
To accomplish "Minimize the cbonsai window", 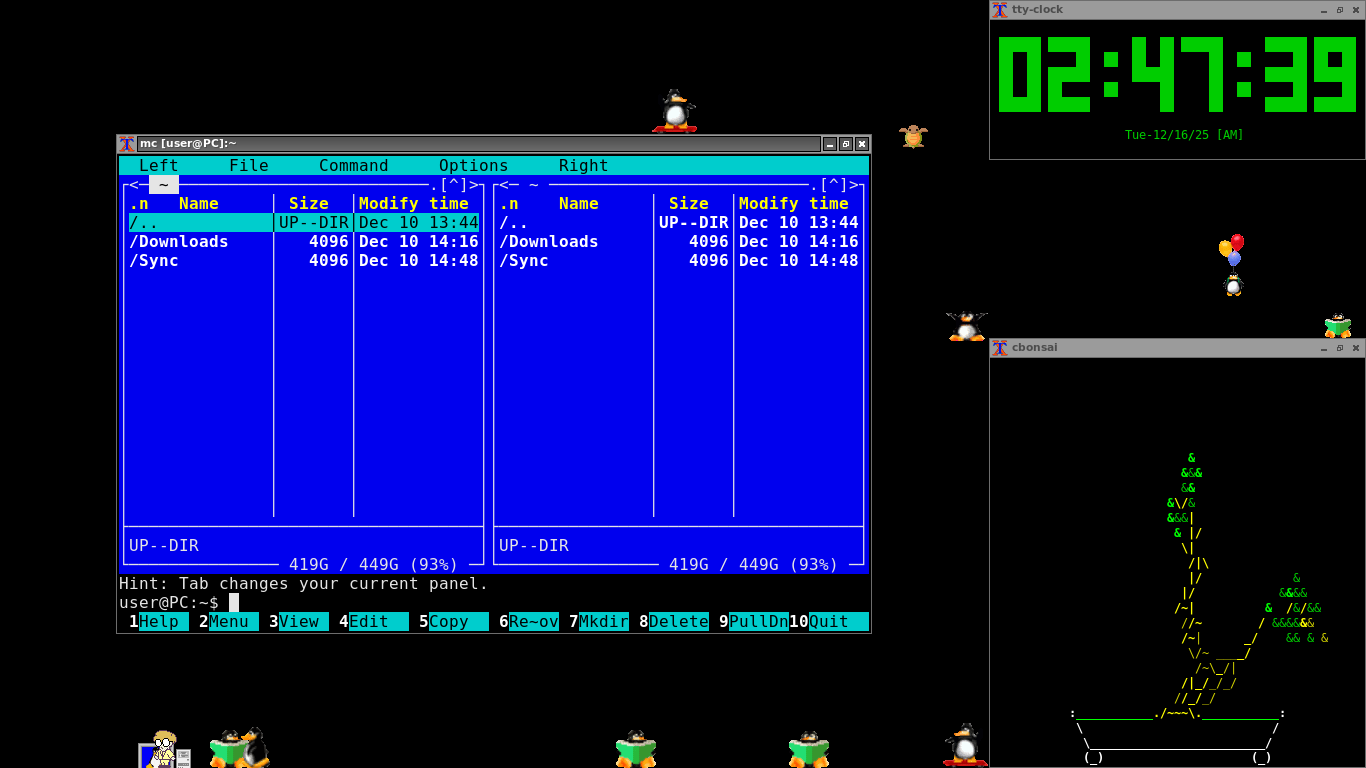I will coord(1324,348).
